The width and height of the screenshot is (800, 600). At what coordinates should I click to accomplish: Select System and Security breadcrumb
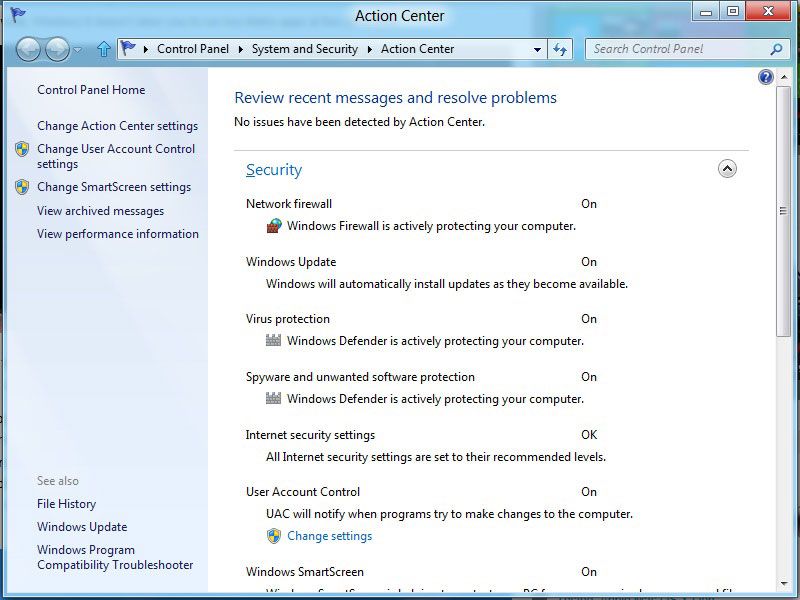(304, 49)
